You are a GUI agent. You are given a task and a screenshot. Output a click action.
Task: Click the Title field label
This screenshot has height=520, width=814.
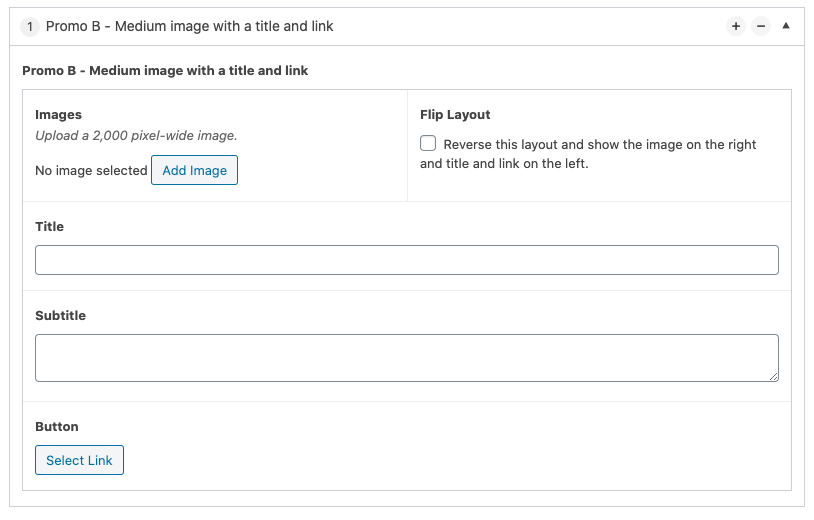pyautogui.click(x=49, y=227)
